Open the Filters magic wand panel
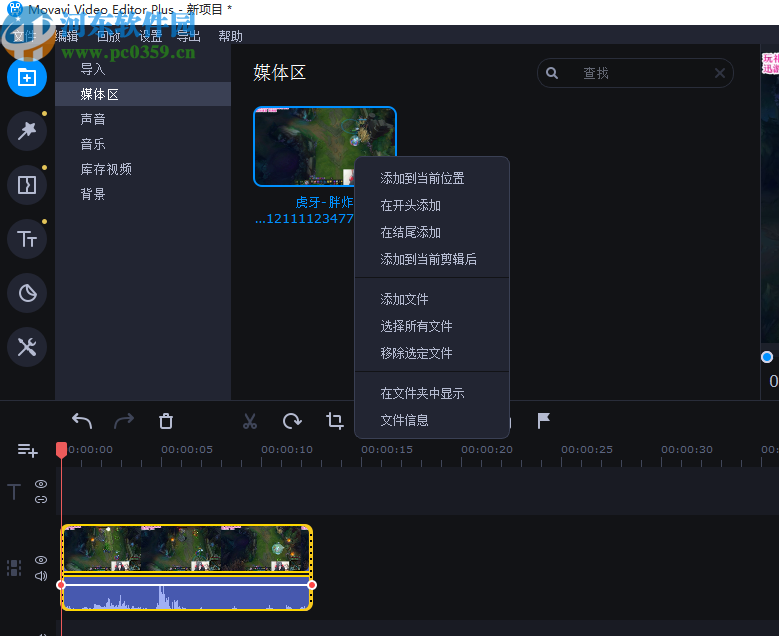 coord(27,131)
